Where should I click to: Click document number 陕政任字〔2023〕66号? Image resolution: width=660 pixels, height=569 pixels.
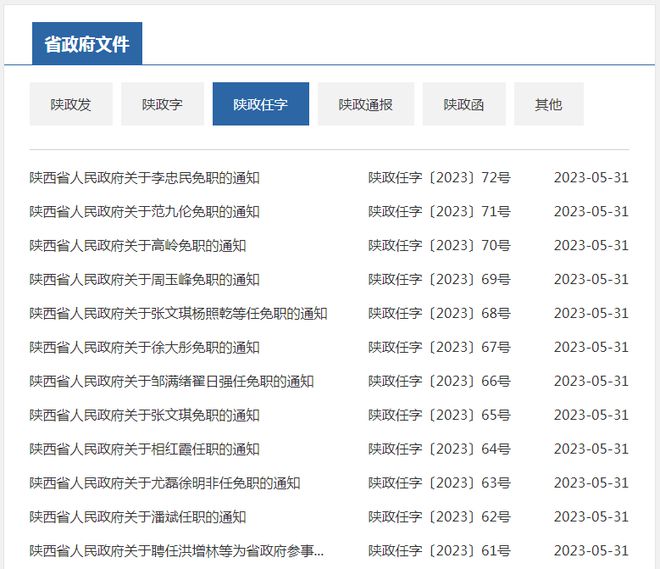pos(439,381)
